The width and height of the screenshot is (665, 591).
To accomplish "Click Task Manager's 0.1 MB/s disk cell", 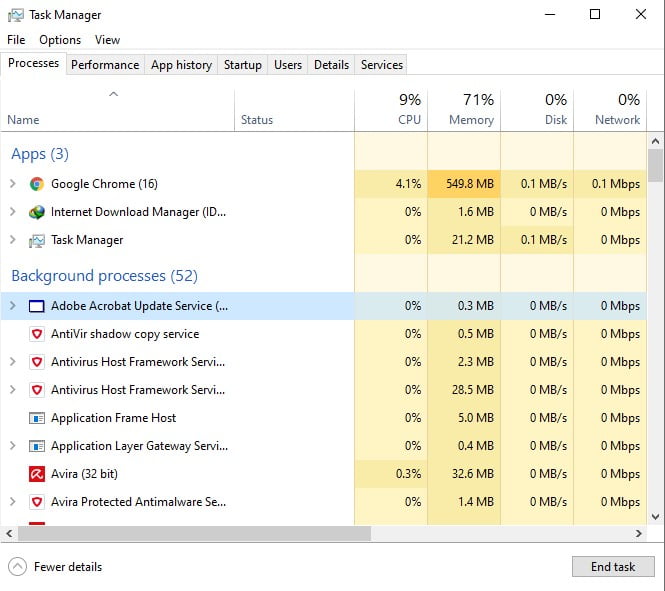I will point(537,240).
